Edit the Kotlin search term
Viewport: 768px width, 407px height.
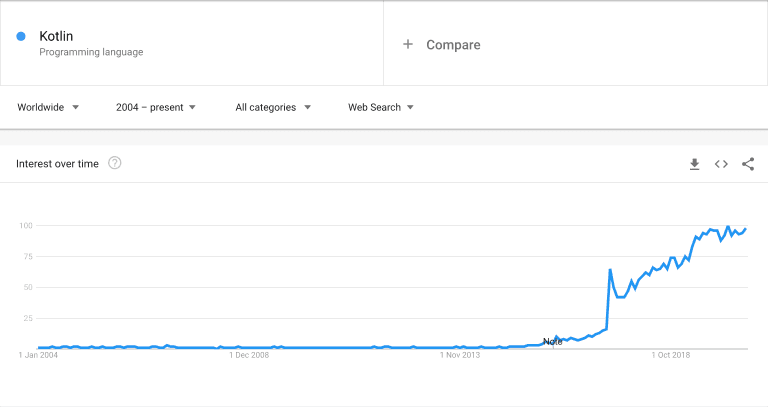tap(56, 36)
